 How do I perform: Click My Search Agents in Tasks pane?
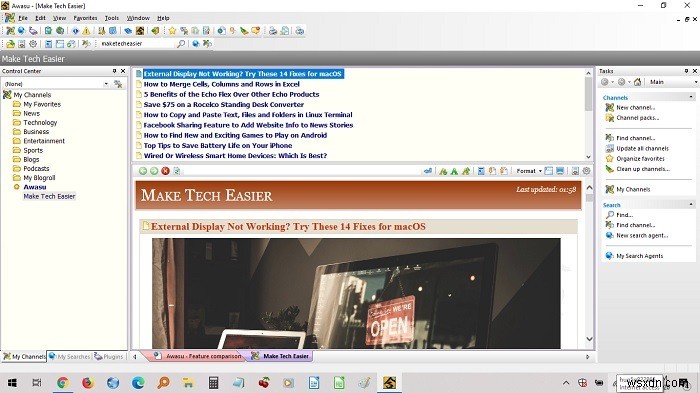coord(639,256)
